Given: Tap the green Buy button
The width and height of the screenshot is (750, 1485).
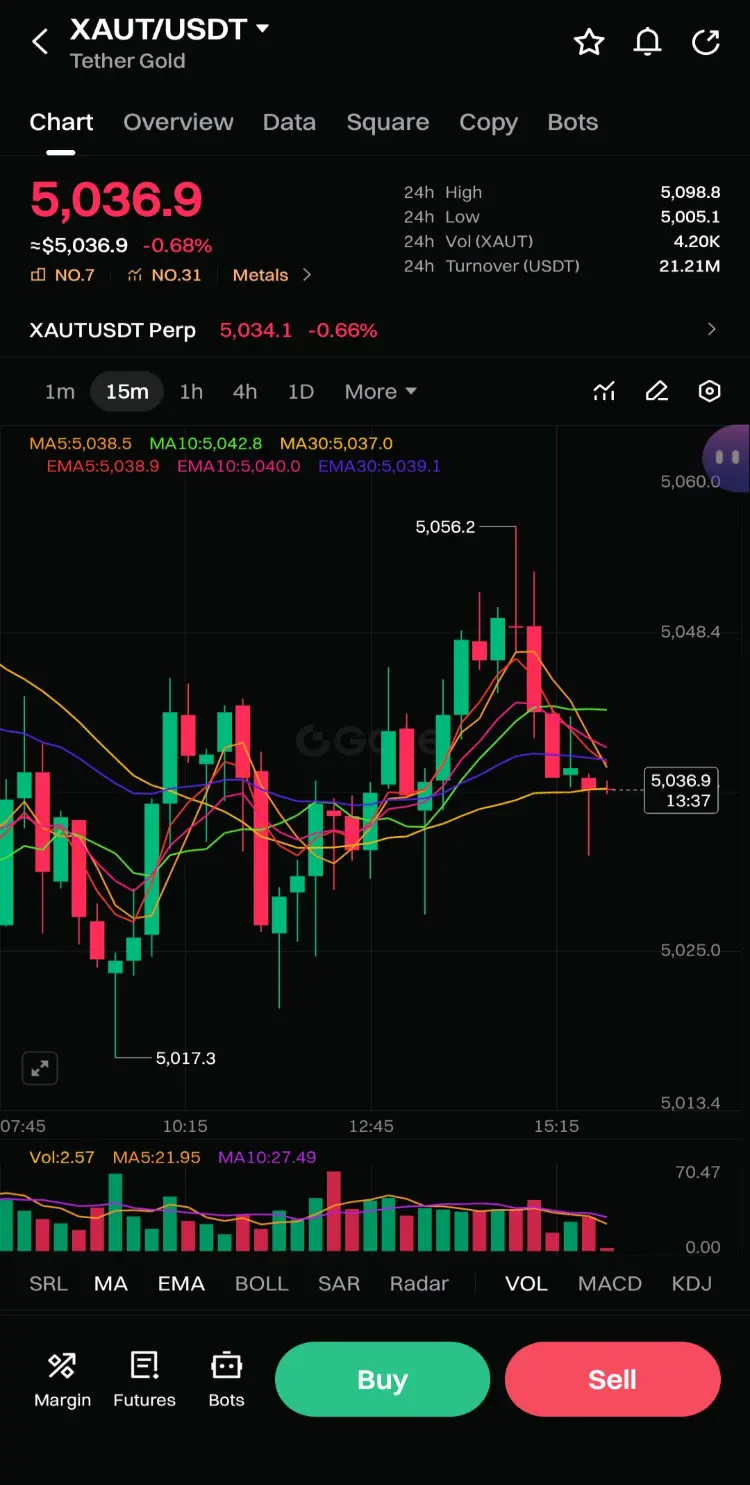Looking at the screenshot, I should pos(382,1379).
